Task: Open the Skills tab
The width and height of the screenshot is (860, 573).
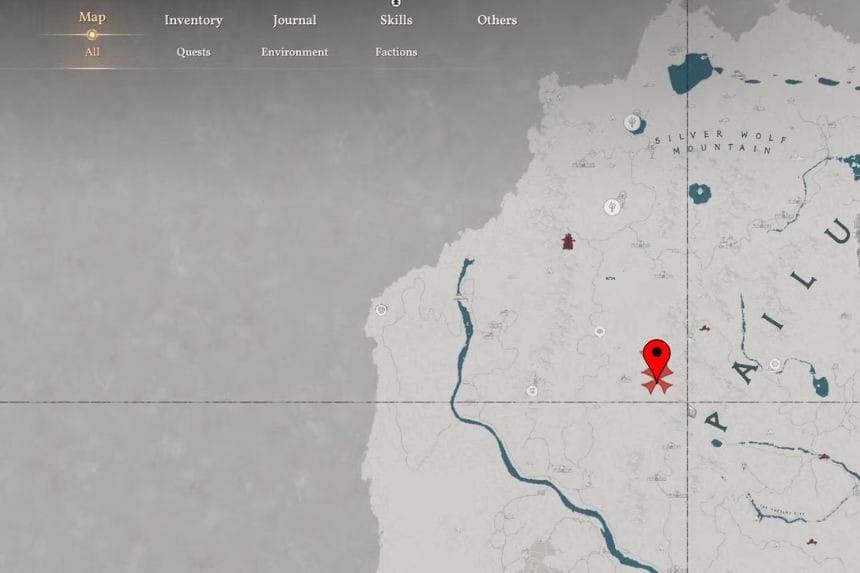Action: (396, 20)
